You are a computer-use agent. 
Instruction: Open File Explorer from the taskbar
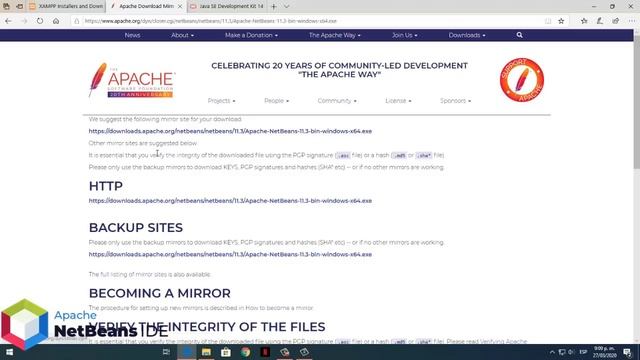pos(206,352)
